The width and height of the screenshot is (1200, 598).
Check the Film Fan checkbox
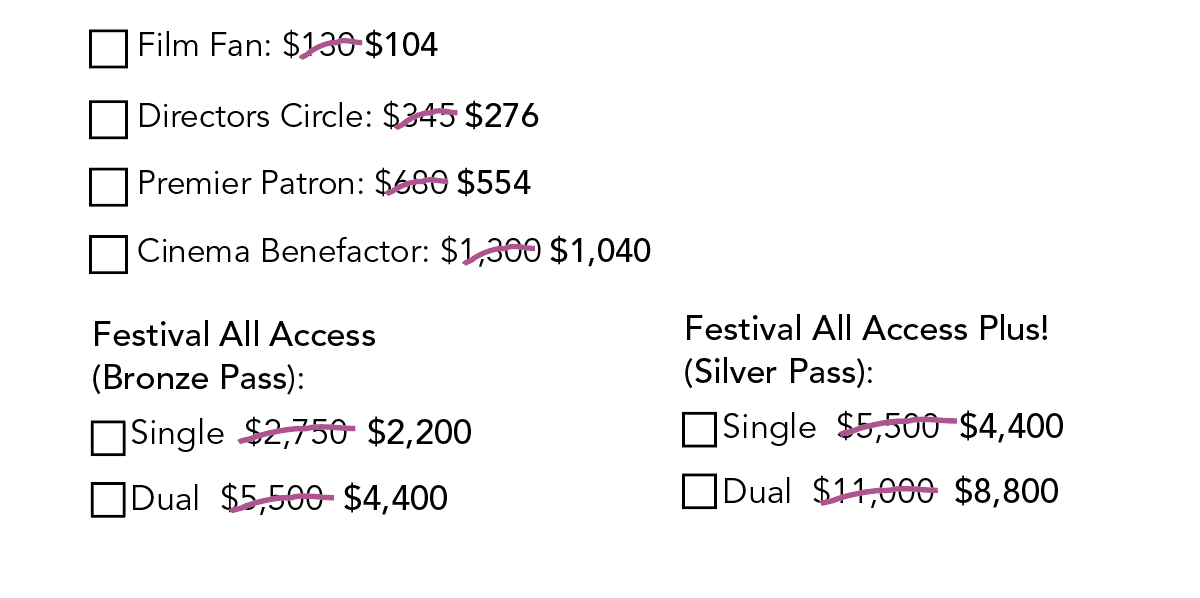[x=109, y=49]
